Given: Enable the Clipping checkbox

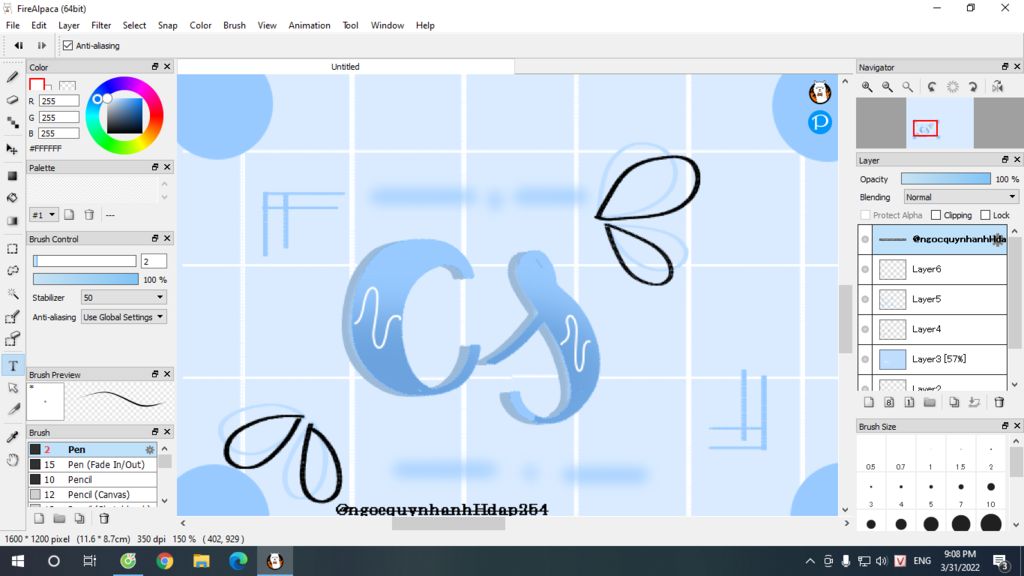Looking at the screenshot, I should [x=936, y=215].
